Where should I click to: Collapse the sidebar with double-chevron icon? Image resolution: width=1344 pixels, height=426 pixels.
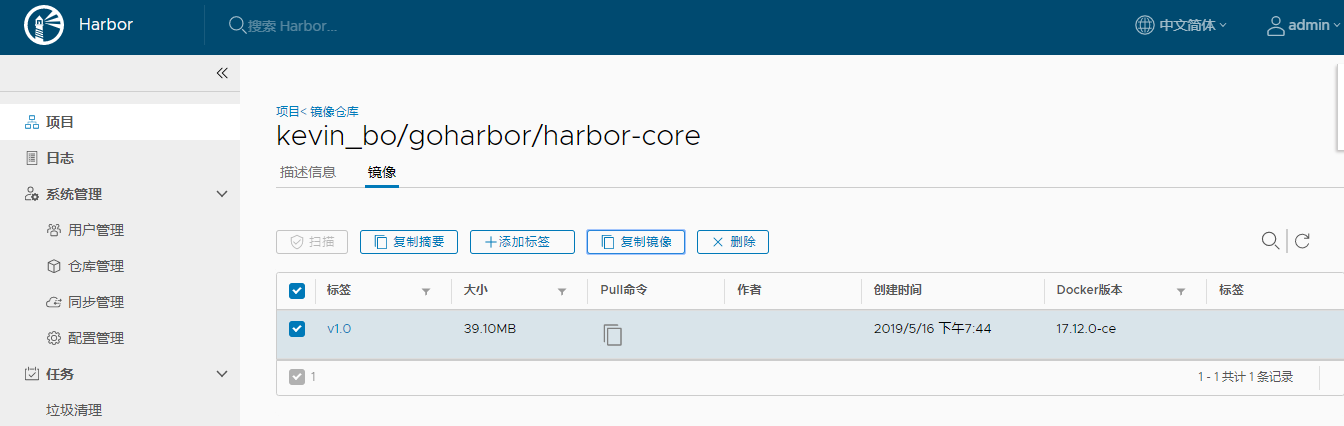[222, 73]
